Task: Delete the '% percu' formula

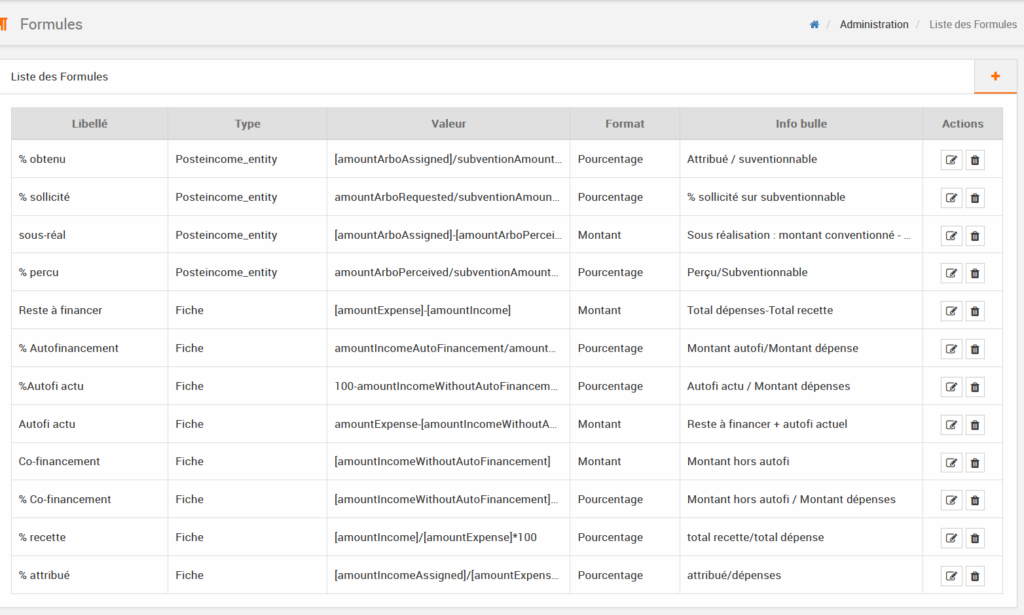Action: click(x=975, y=273)
